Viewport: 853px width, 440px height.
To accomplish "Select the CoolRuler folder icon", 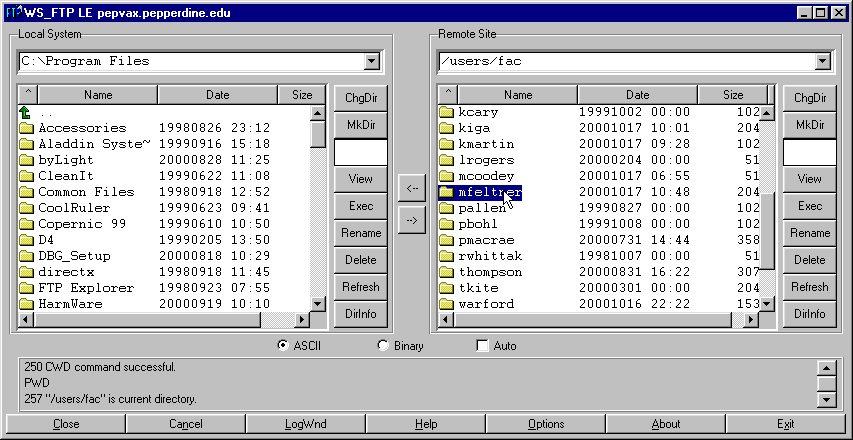I will 26,208.
